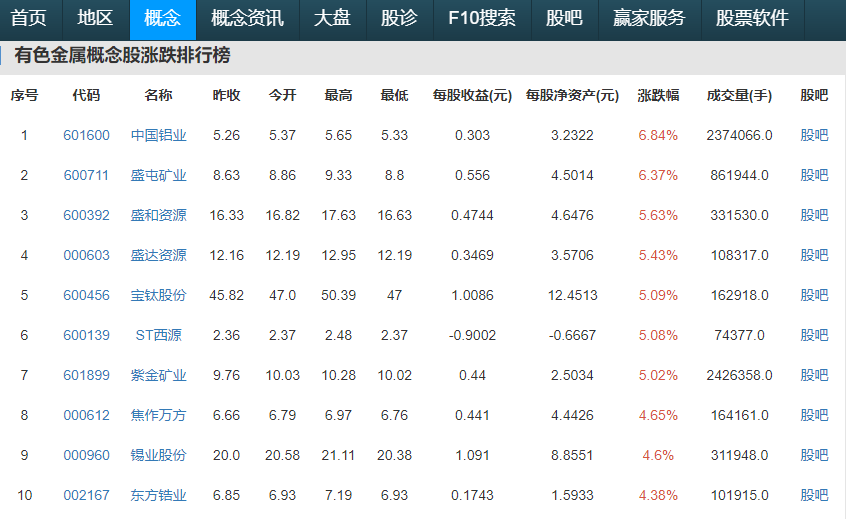
Task: Click the 最低 column header
Action: click(394, 95)
